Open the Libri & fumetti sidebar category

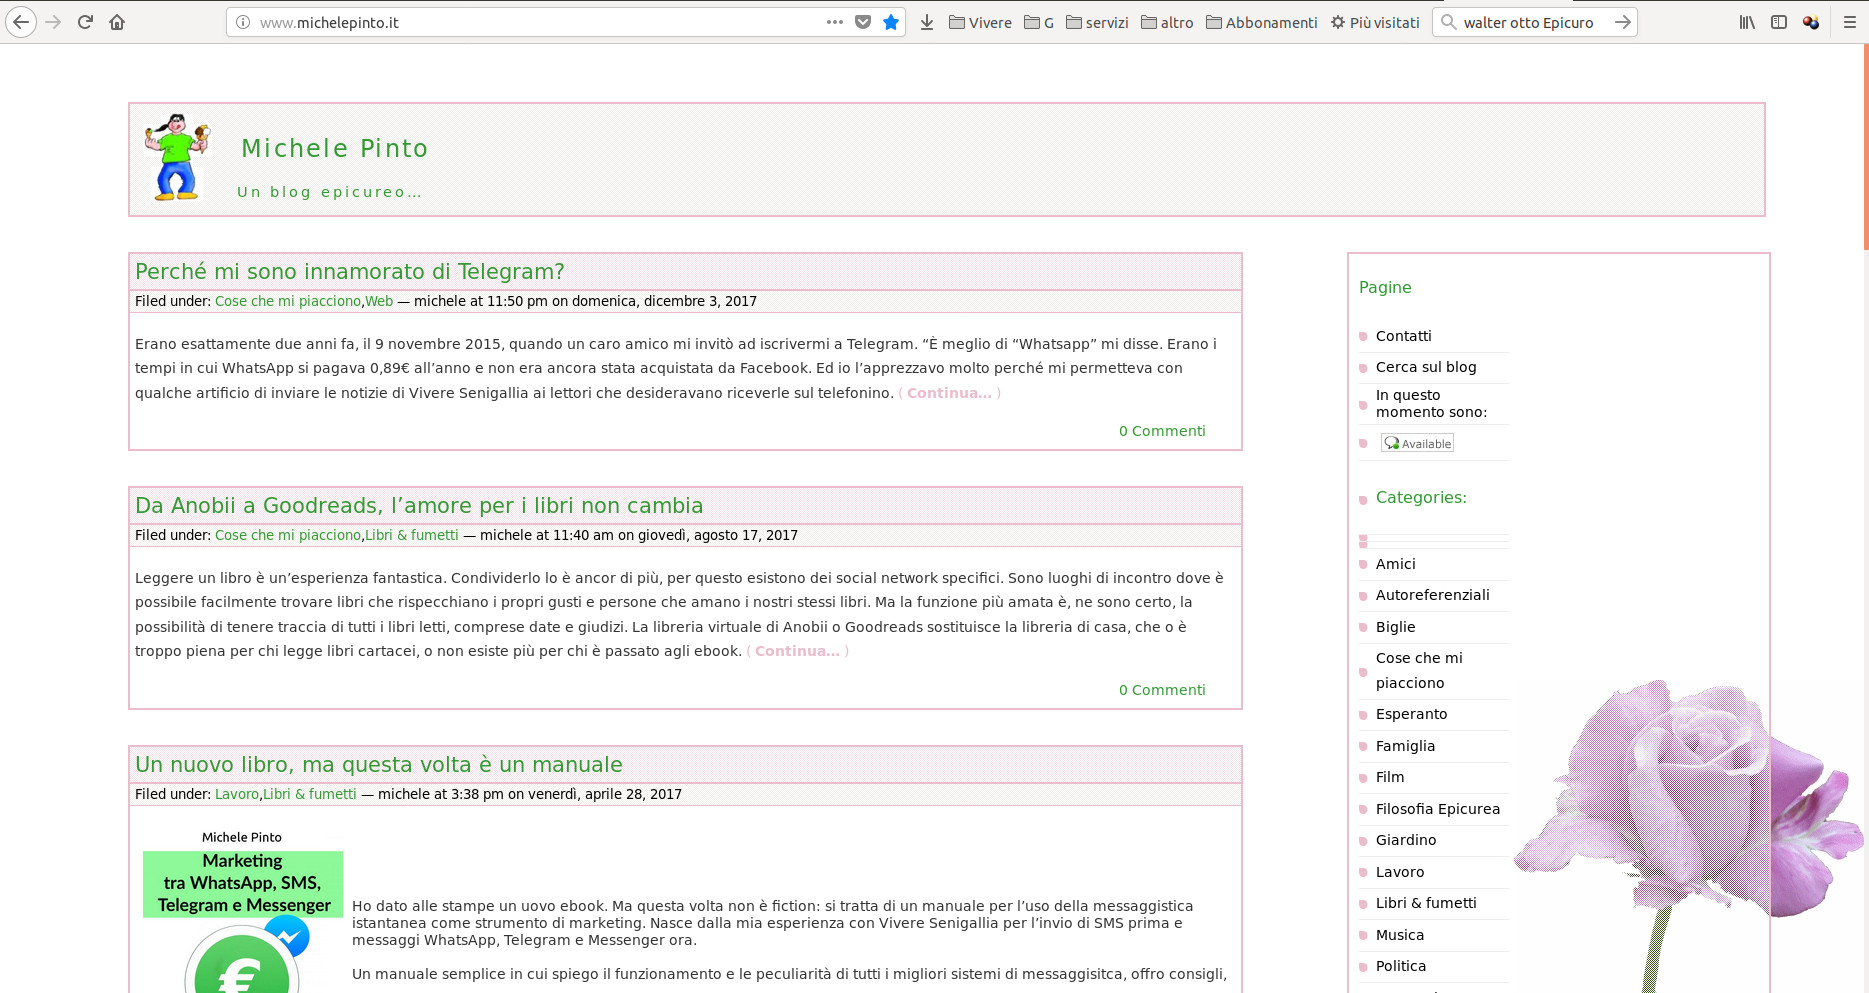click(1426, 903)
